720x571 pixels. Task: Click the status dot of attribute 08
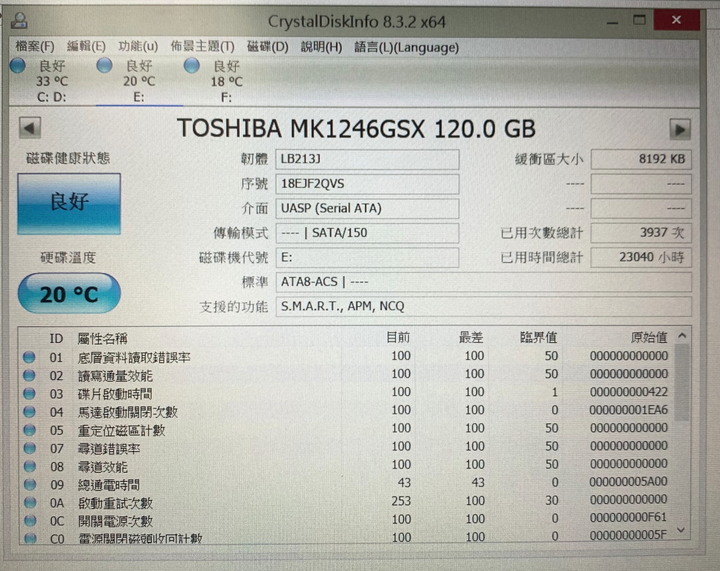pyautogui.click(x=30, y=466)
